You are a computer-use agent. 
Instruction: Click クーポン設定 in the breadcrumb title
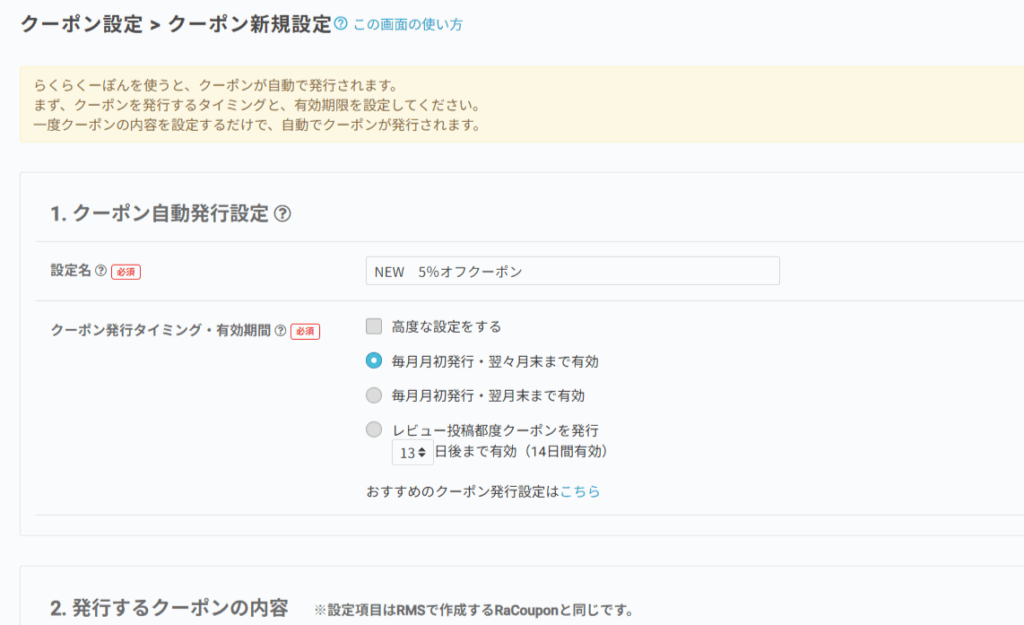tap(81, 24)
